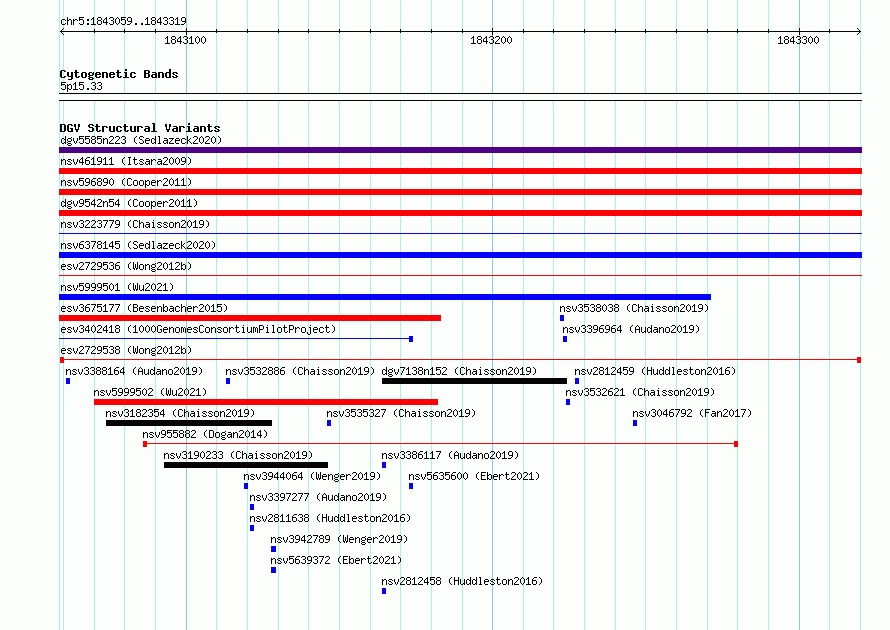The height and width of the screenshot is (630, 890).
Task: Open esv3402418 (1000GenomesConsortiumPilotProject) entry
Action: pos(198,329)
